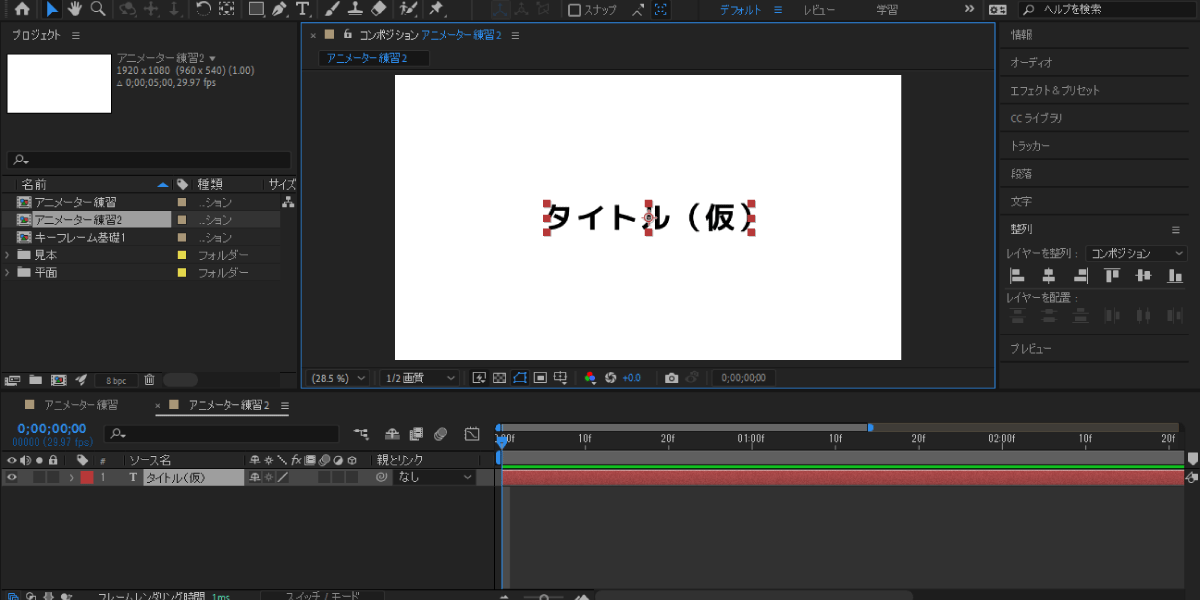Select the Hand tool
Image resolution: width=1200 pixels, height=600 pixels.
coord(75,9)
